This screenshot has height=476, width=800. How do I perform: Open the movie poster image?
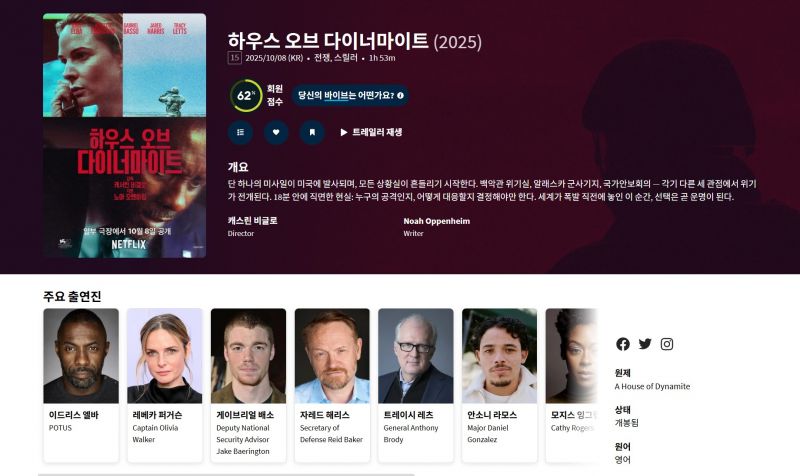(124, 136)
